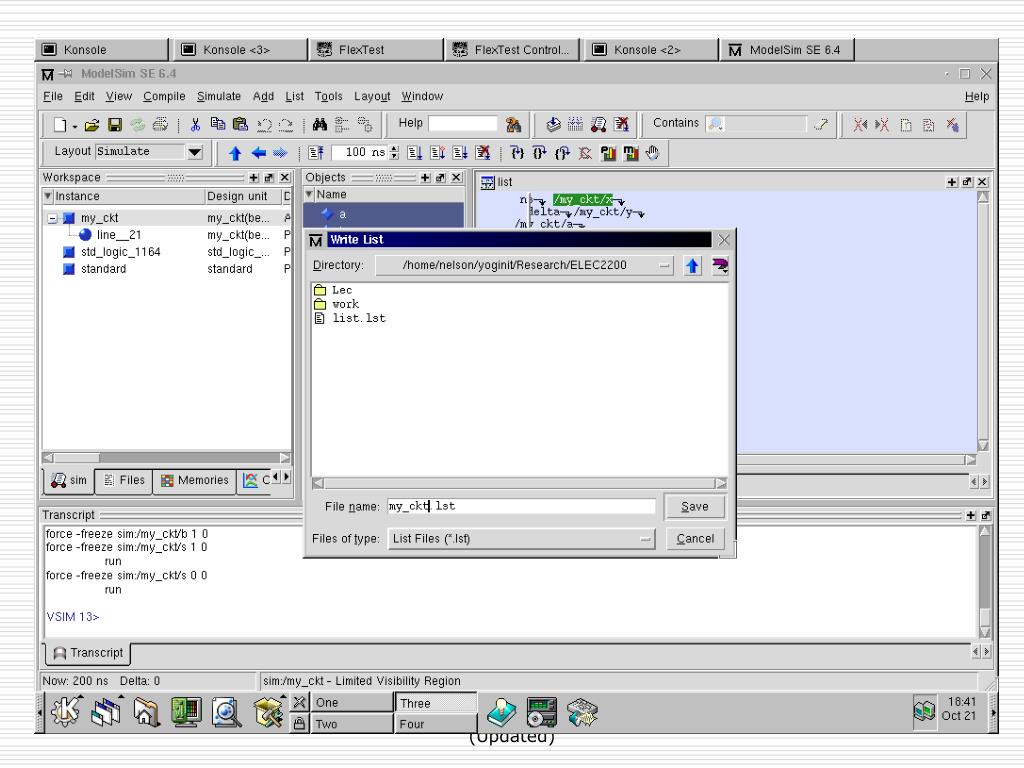The height and width of the screenshot is (768, 1024).
Task: Open the Layout Simulate dropdown
Action: [x=195, y=152]
